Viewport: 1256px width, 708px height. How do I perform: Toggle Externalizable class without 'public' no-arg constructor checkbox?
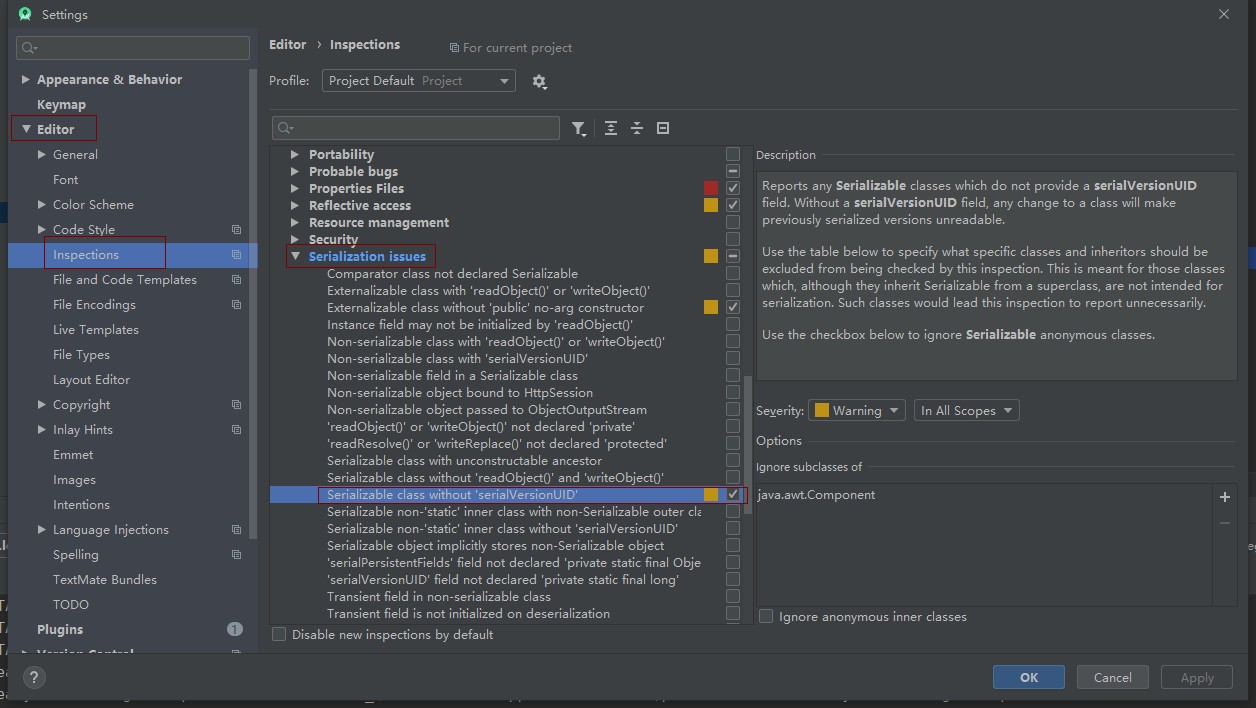pos(733,307)
